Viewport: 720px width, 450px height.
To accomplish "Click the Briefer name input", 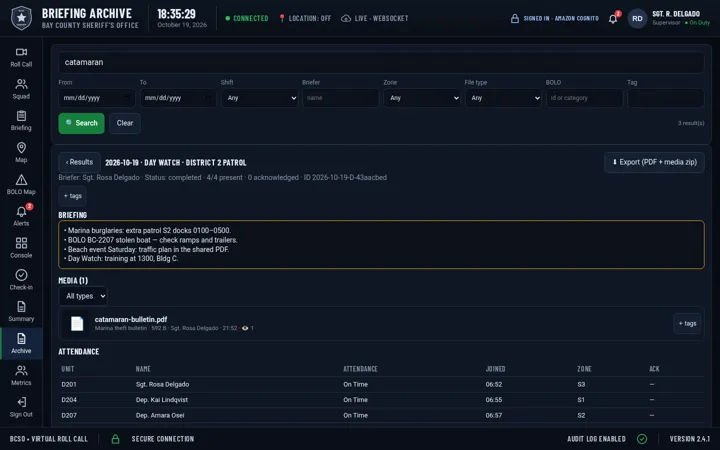I will (x=341, y=98).
